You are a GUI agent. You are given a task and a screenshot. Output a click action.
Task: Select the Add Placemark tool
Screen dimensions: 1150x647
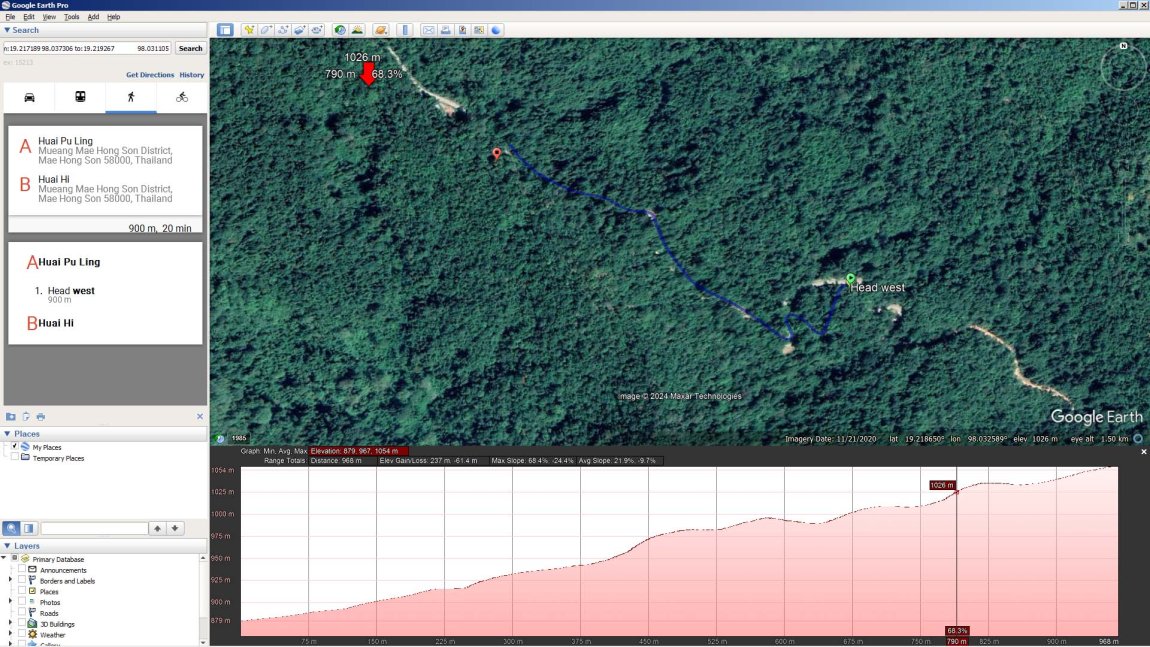pos(248,30)
